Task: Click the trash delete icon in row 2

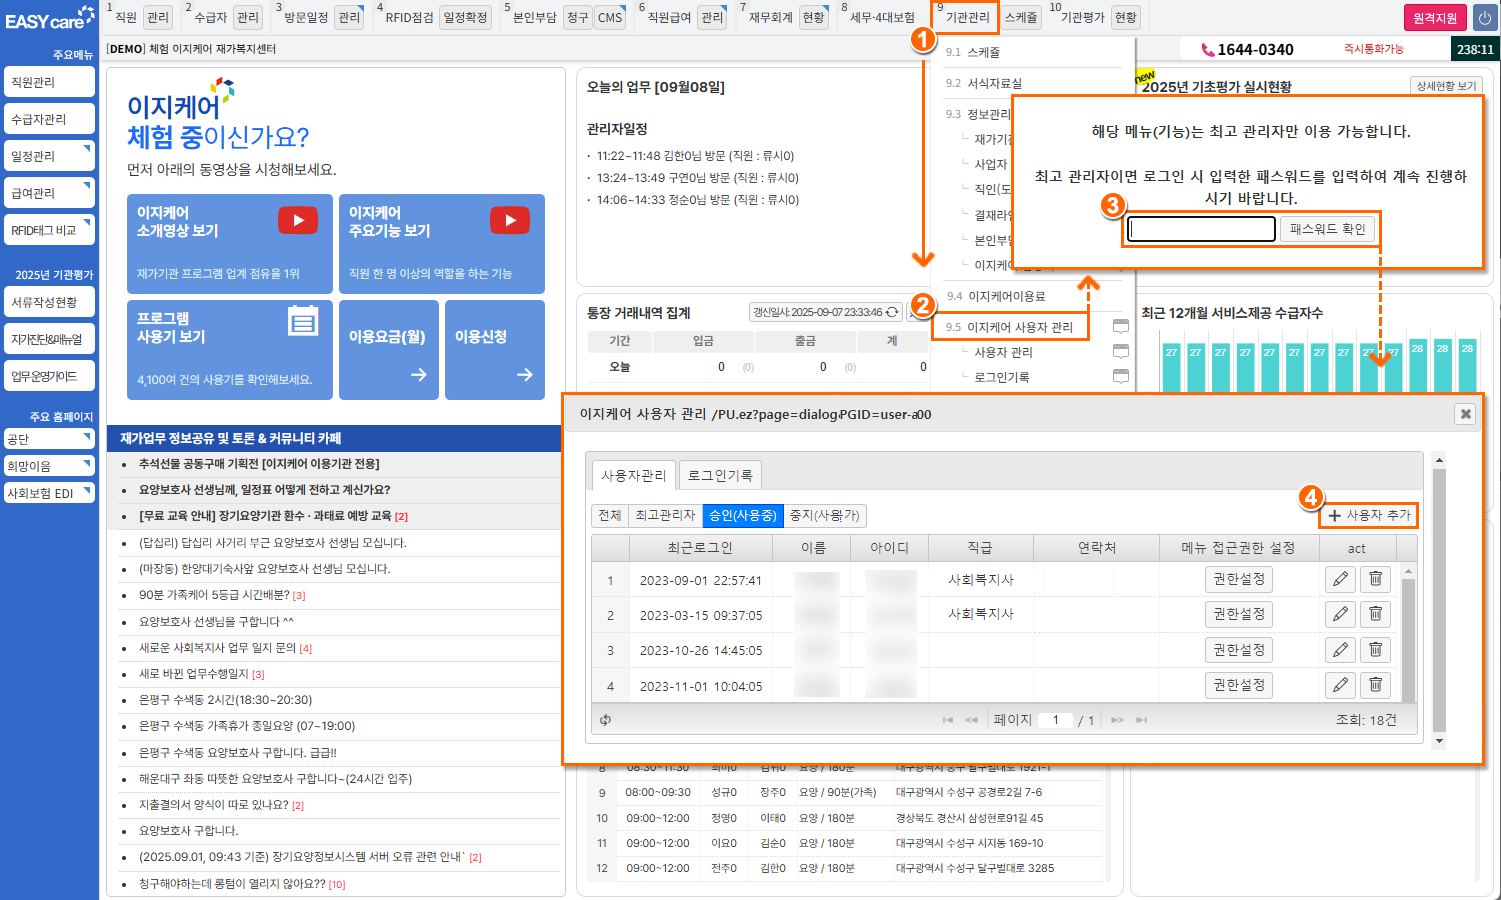Action: (1375, 614)
